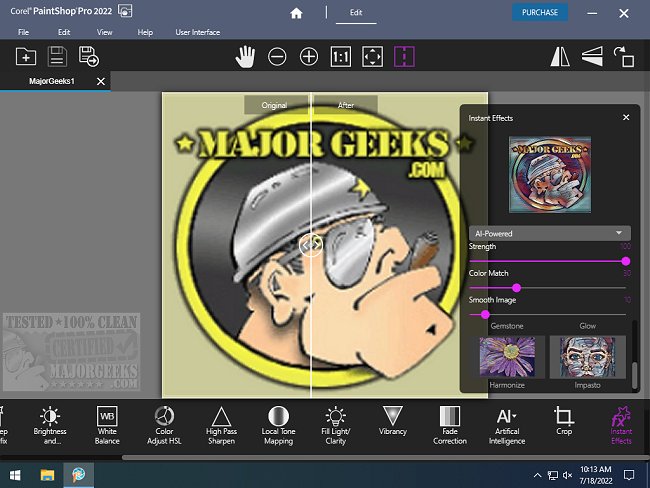The image size is (650, 488).
Task: Click the Glow effect label
Action: (587, 326)
